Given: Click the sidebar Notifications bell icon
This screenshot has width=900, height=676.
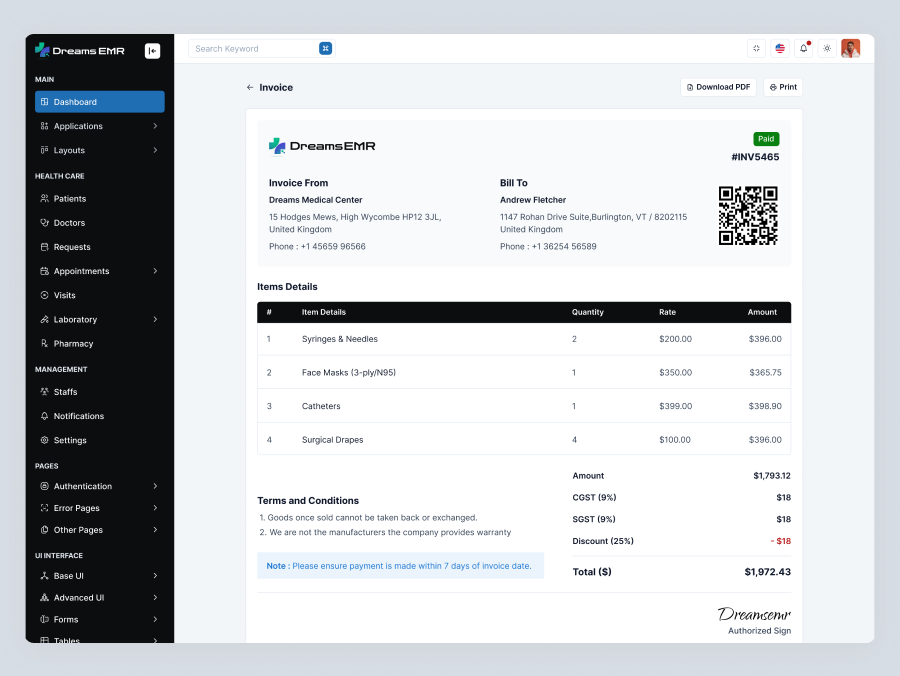Looking at the screenshot, I should click(44, 415).
